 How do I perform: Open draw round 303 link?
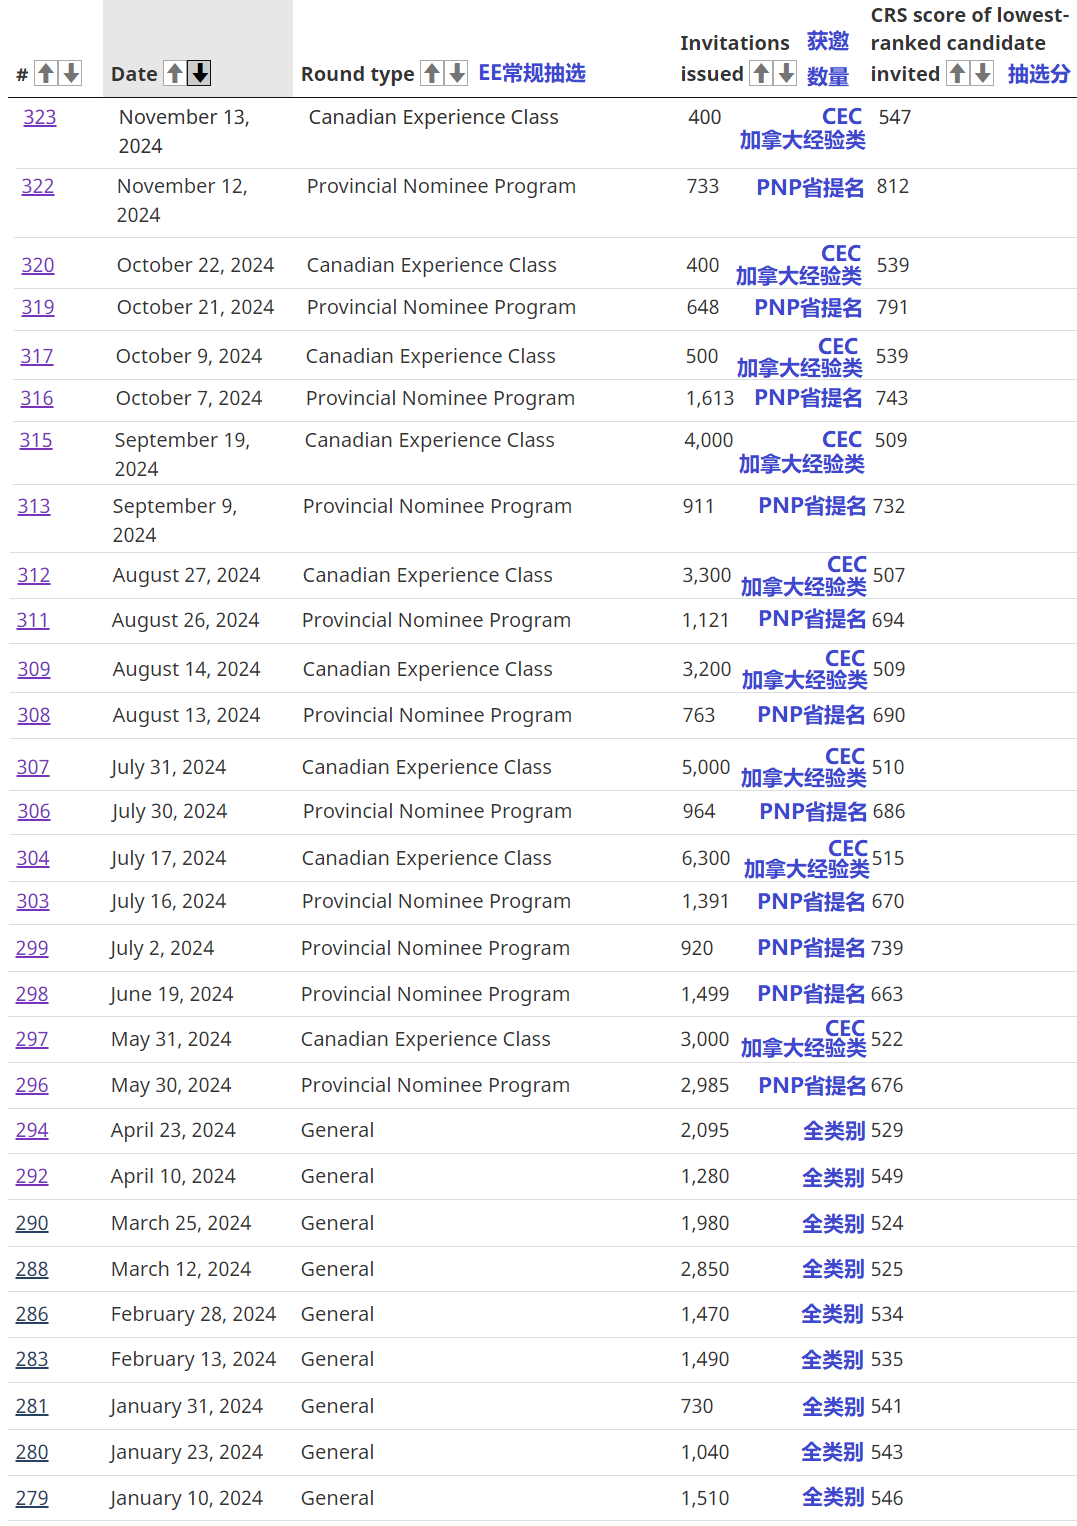(33, 901)
